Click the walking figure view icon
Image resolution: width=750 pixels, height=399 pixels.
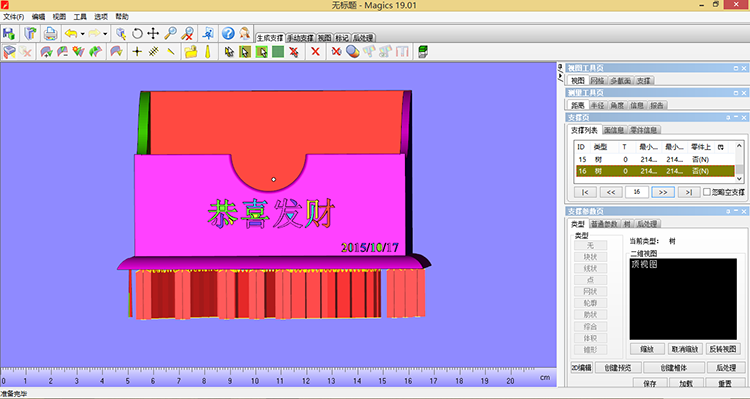point(208,33)
